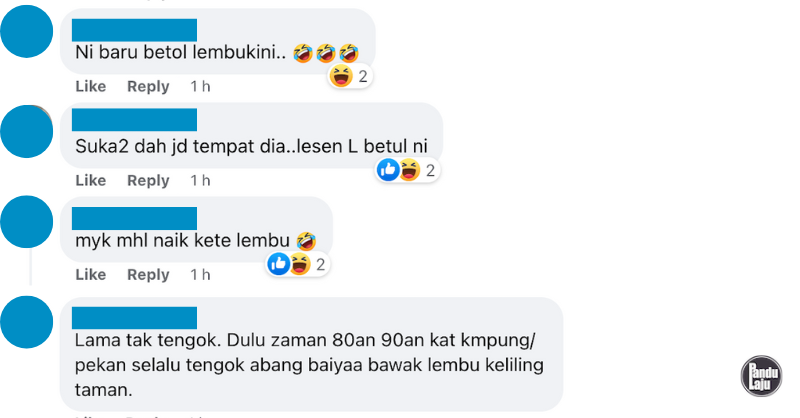Click thumbs-up reaction on lesen L comment
This screenshot has height=418, width=800.
tap(388, 169)
